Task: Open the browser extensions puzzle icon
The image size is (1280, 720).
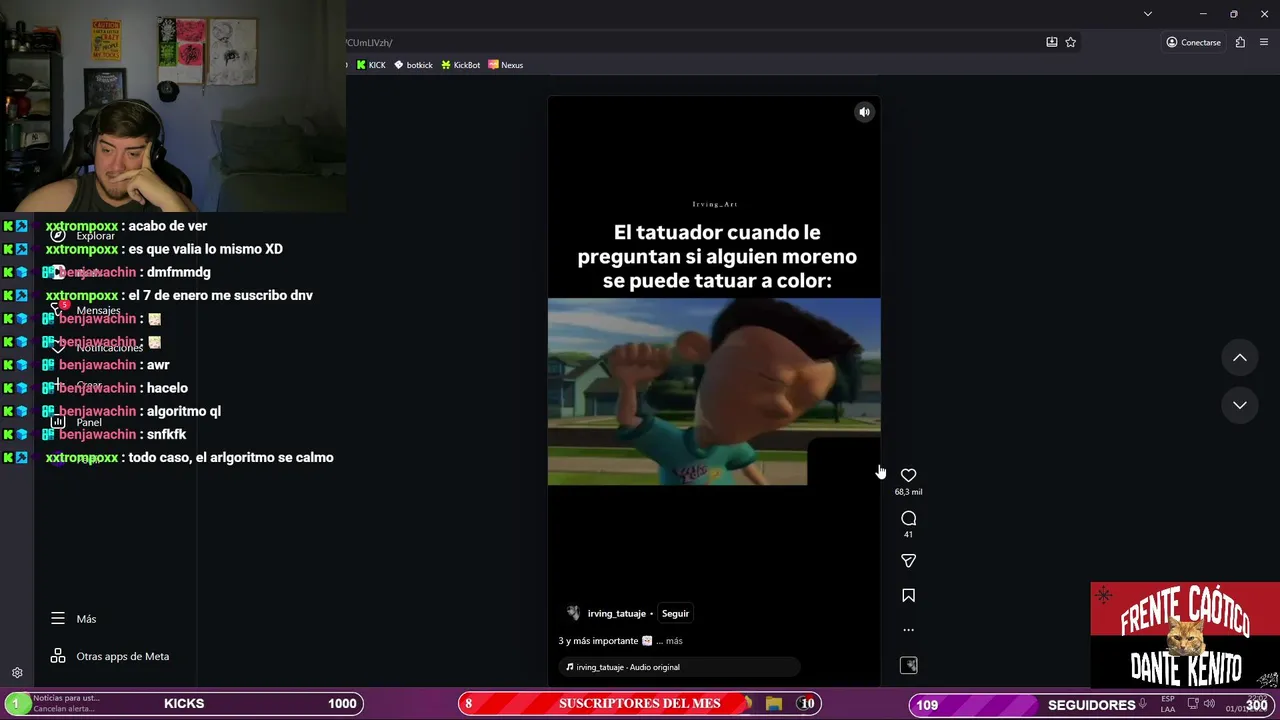Action: (1240, 42)
